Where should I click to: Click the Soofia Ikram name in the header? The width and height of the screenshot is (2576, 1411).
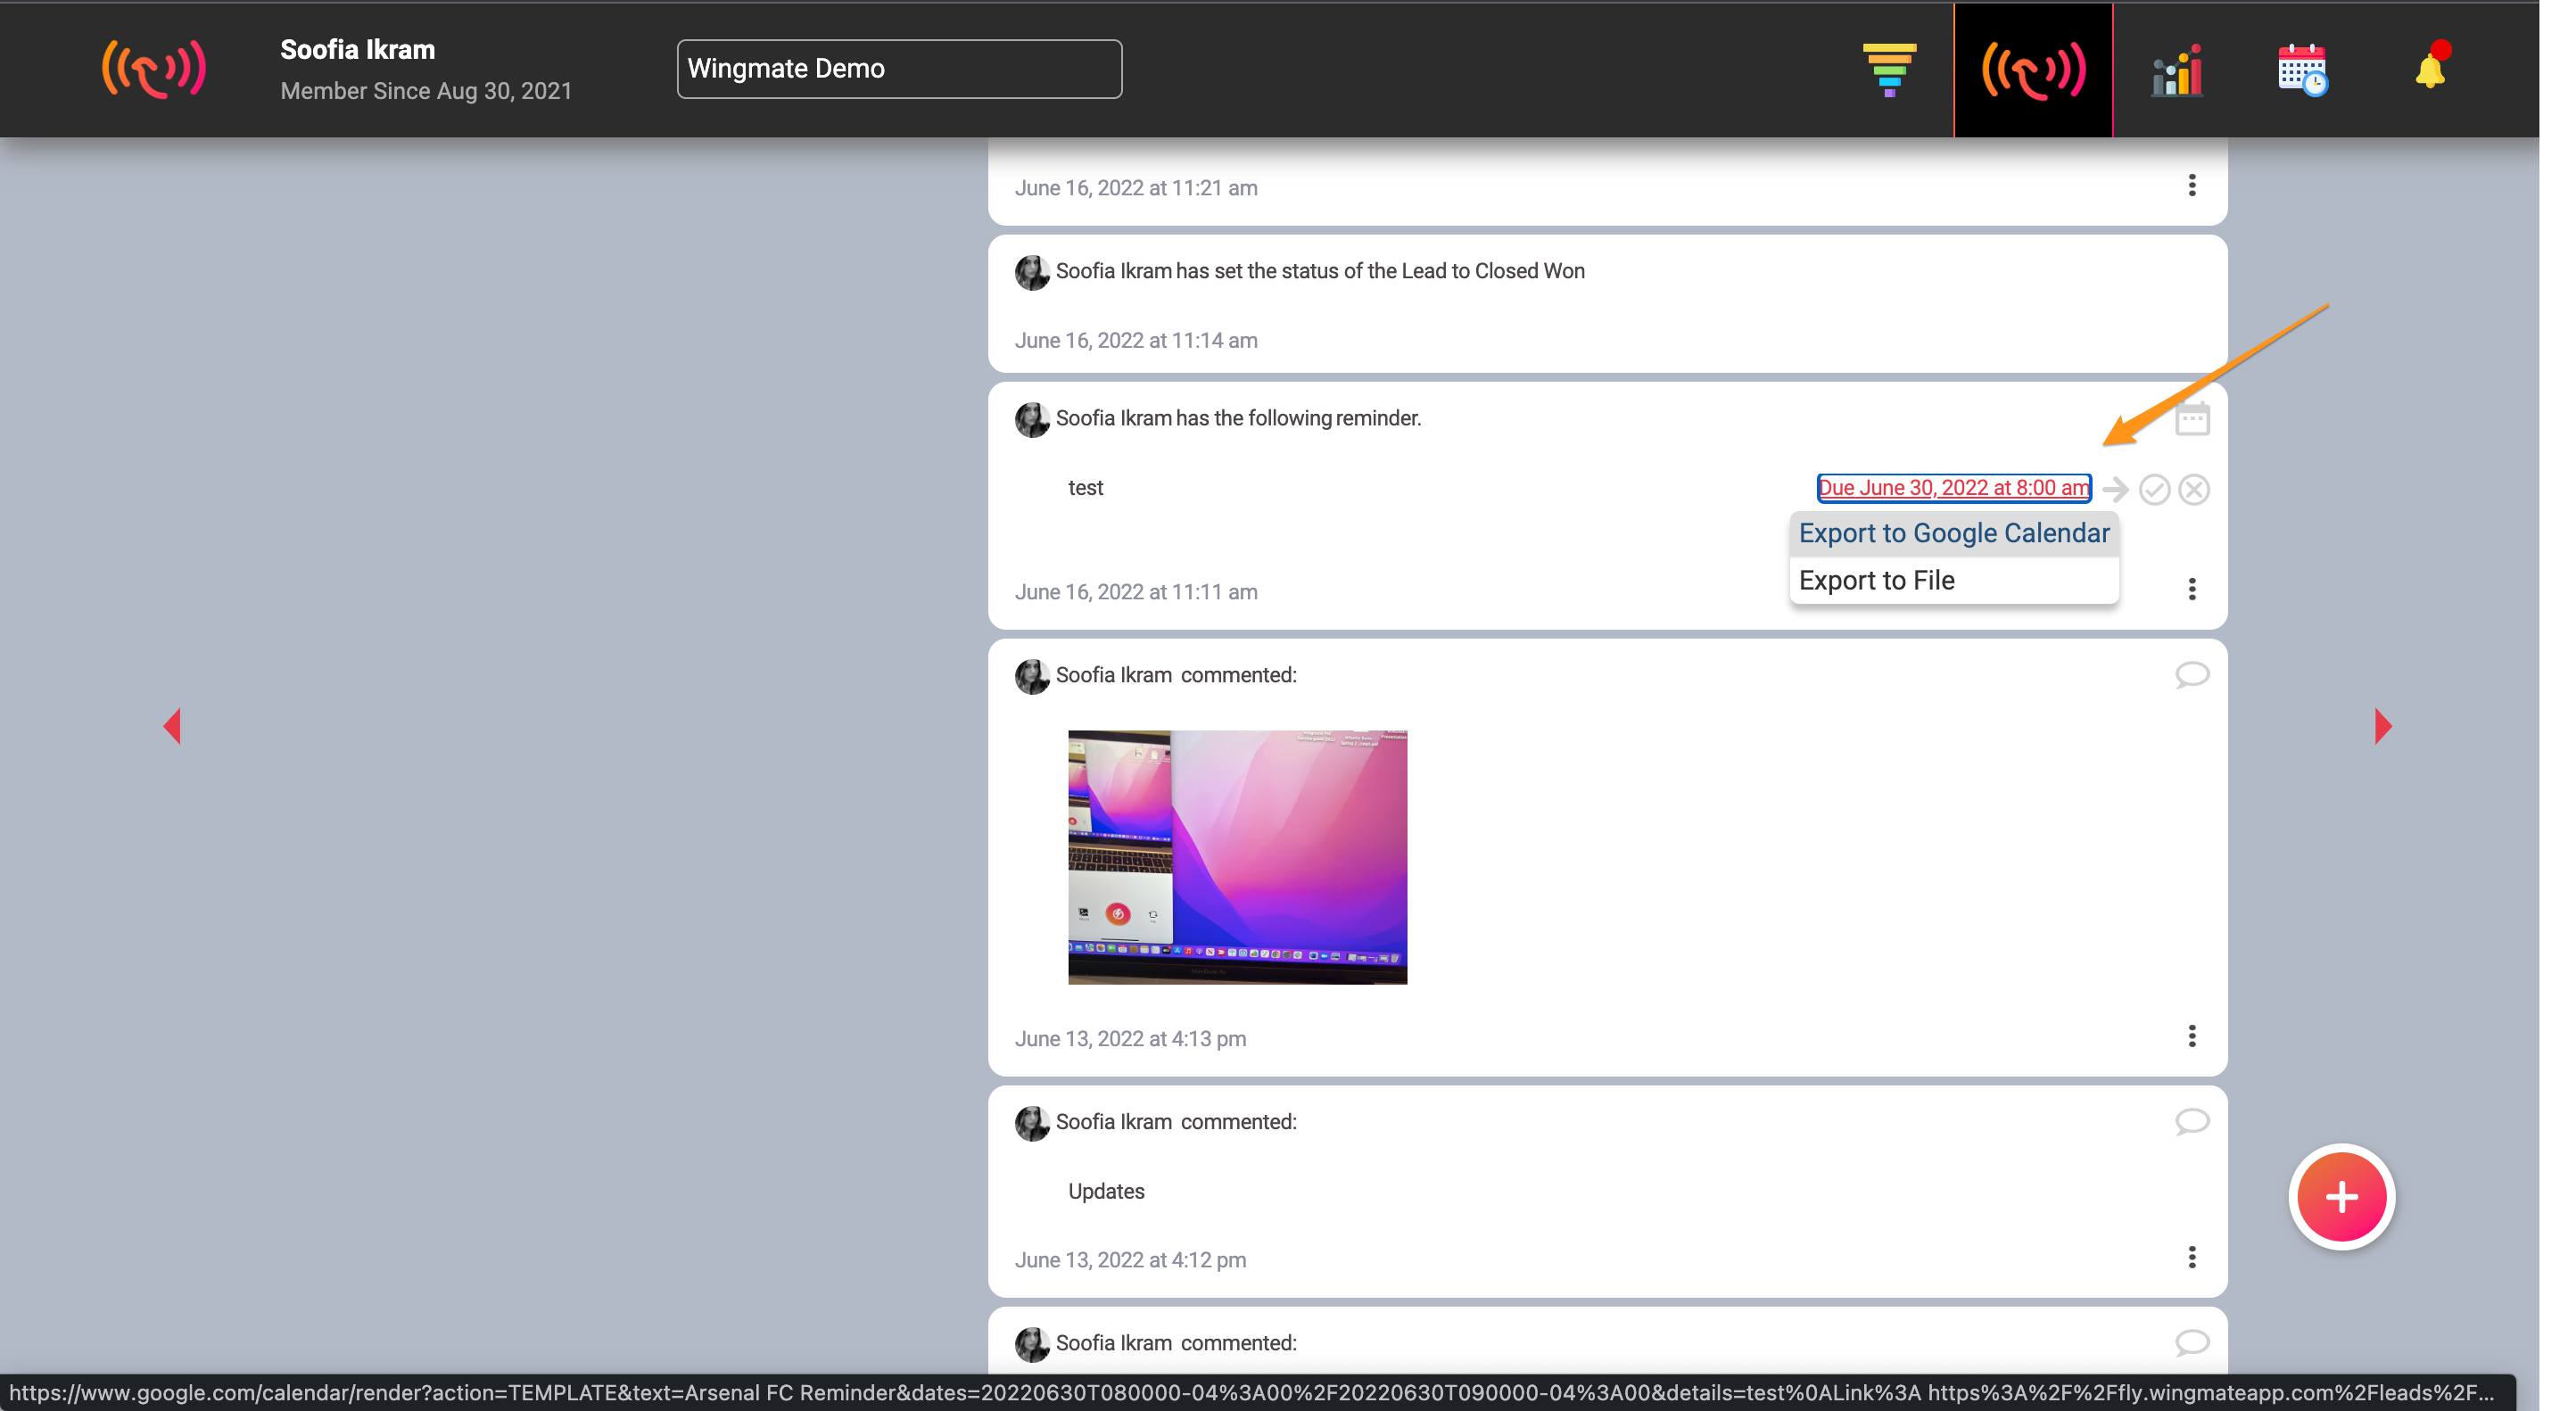point(357,50)
